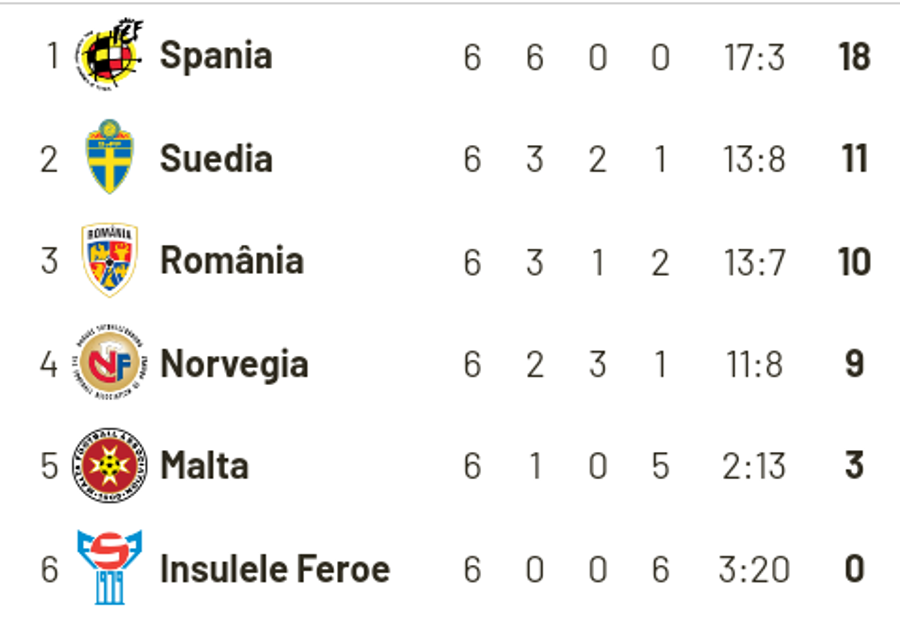Click the Faroe Islands federation crest

(x=110, y=567)
